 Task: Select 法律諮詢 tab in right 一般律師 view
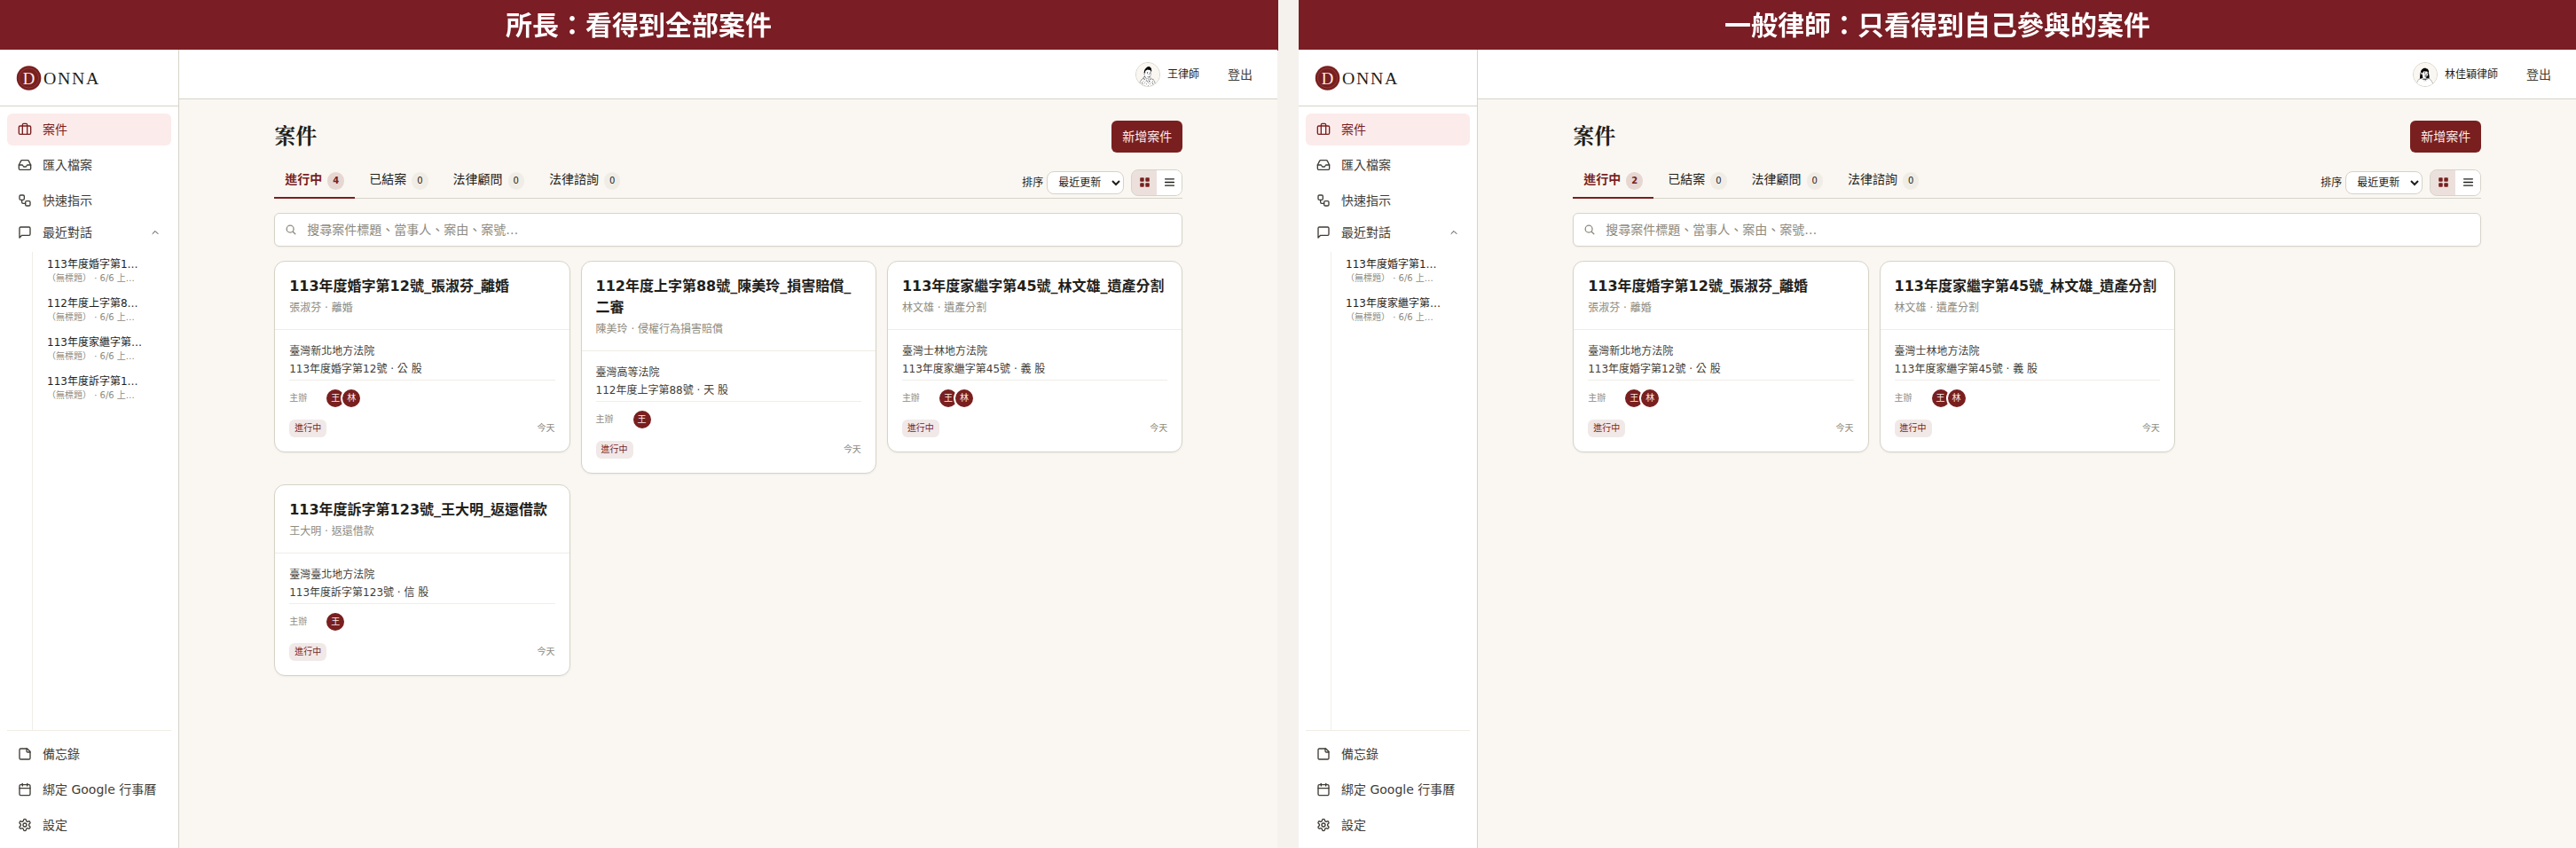click(x=1883, y=180)
